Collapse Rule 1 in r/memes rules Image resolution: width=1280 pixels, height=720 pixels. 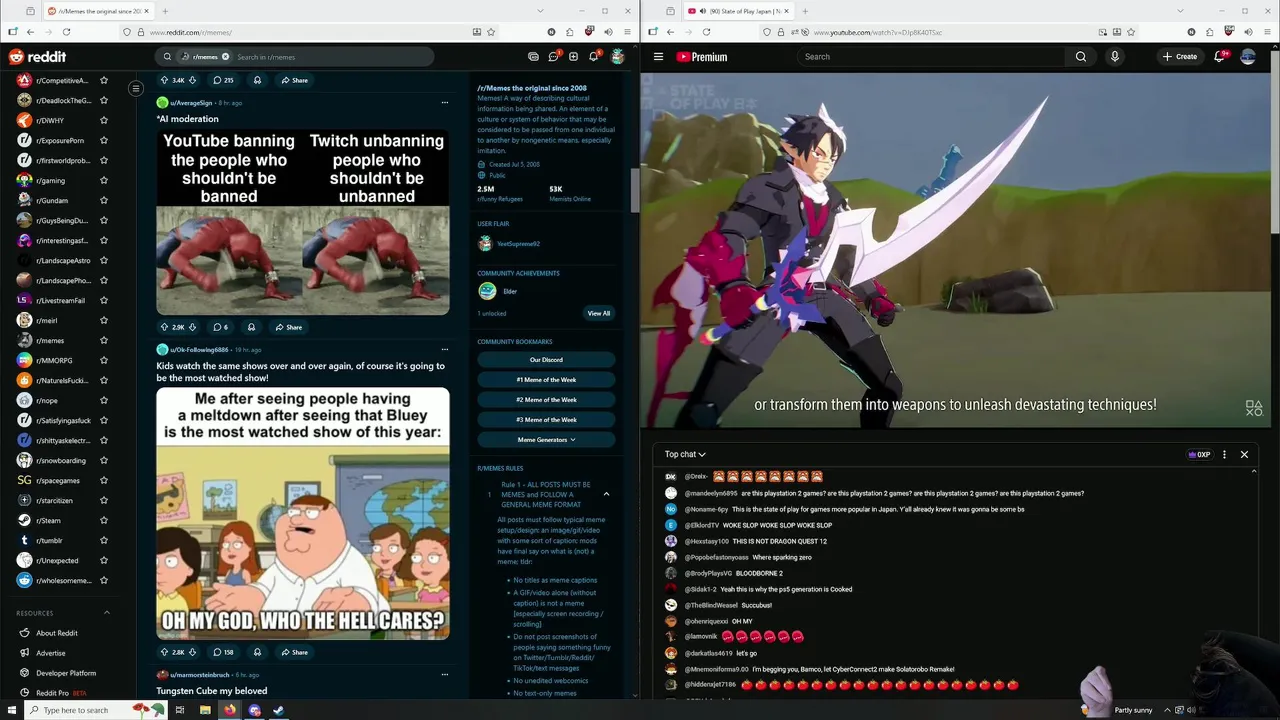pos(606,494)
